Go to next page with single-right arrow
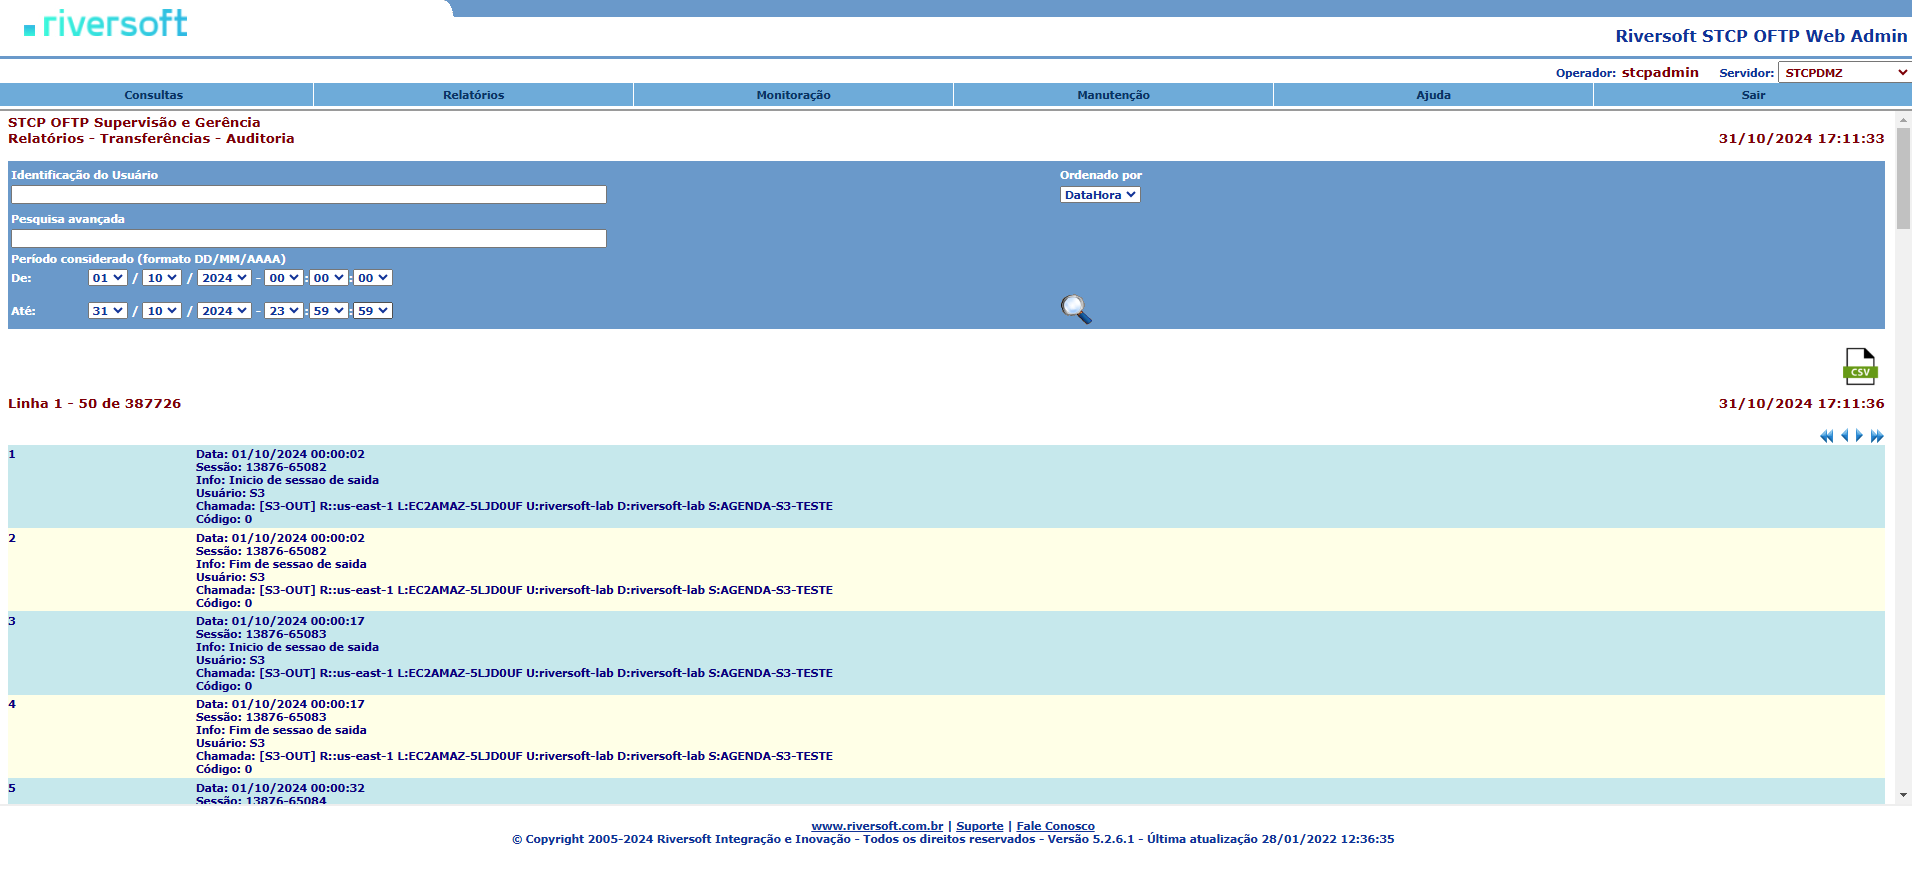 (1859, 436)
